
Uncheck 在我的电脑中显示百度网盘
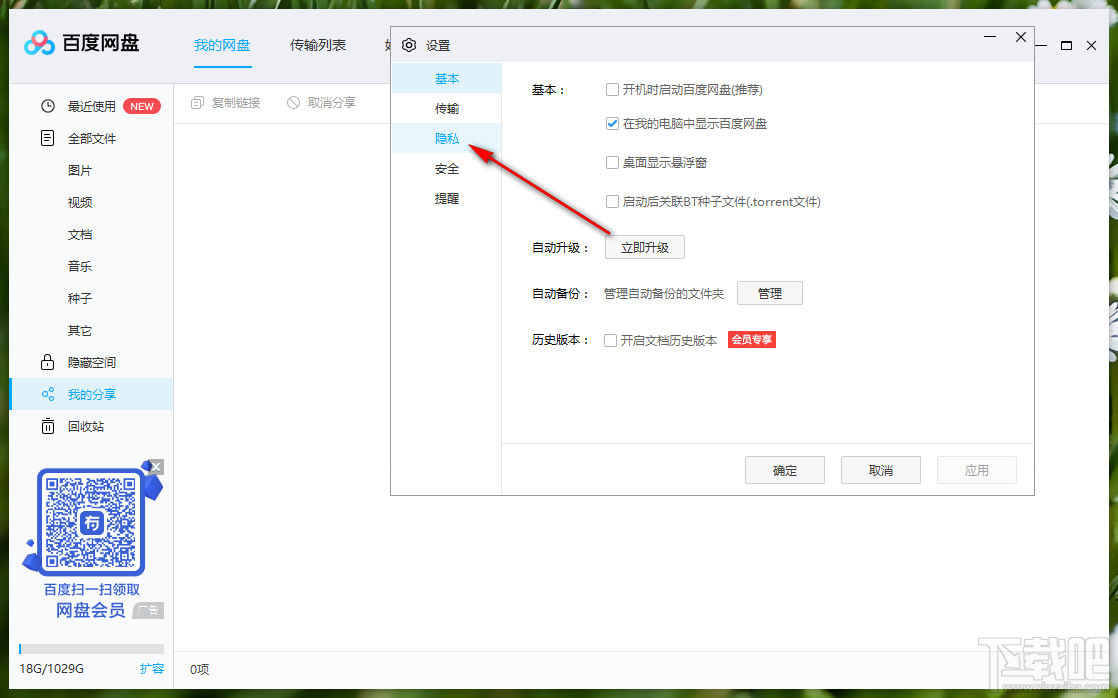tap(612, 123)
